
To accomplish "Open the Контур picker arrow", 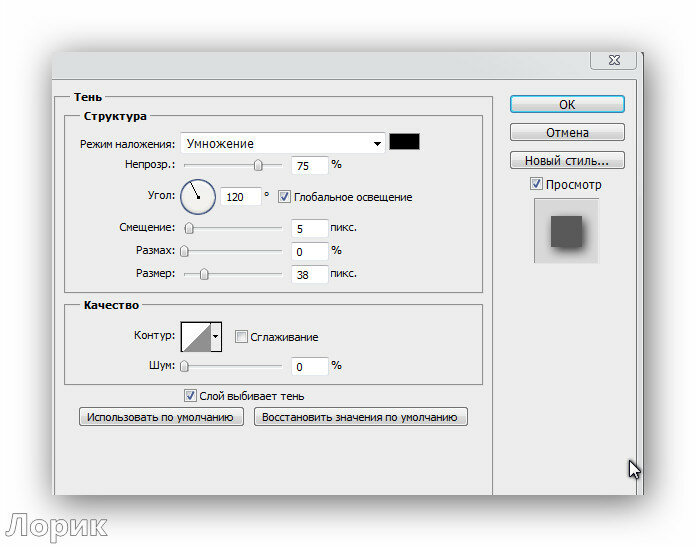I will pyautogui.click(x=216, y=337).
